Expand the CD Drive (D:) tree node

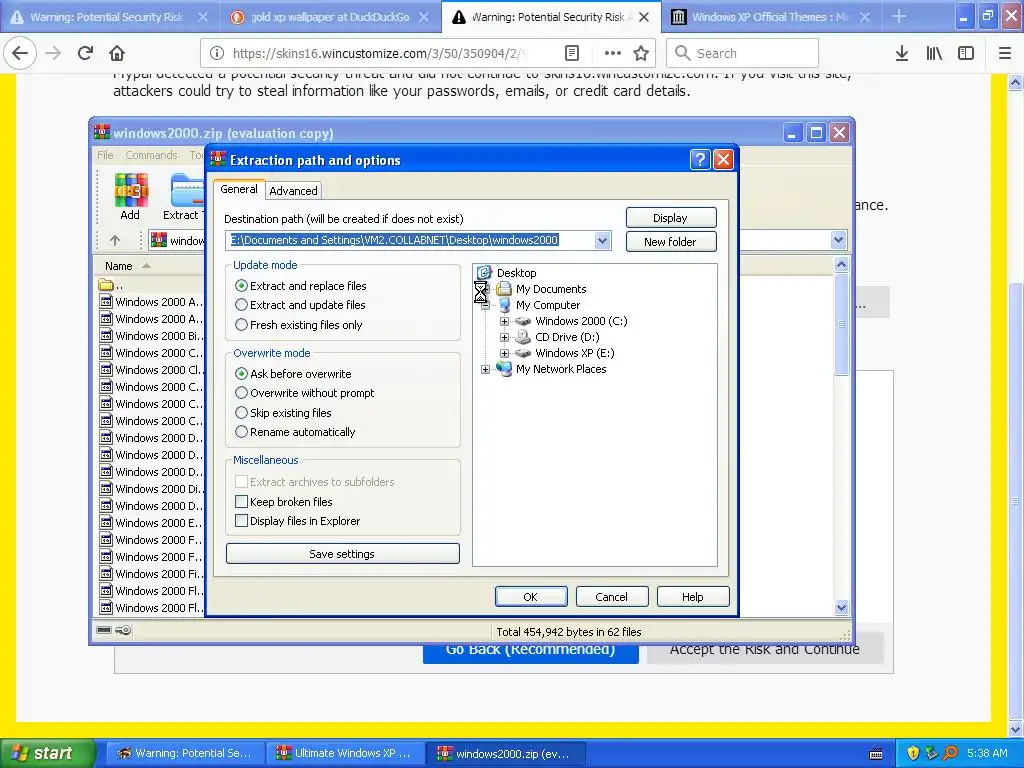(x=504, y=338)
